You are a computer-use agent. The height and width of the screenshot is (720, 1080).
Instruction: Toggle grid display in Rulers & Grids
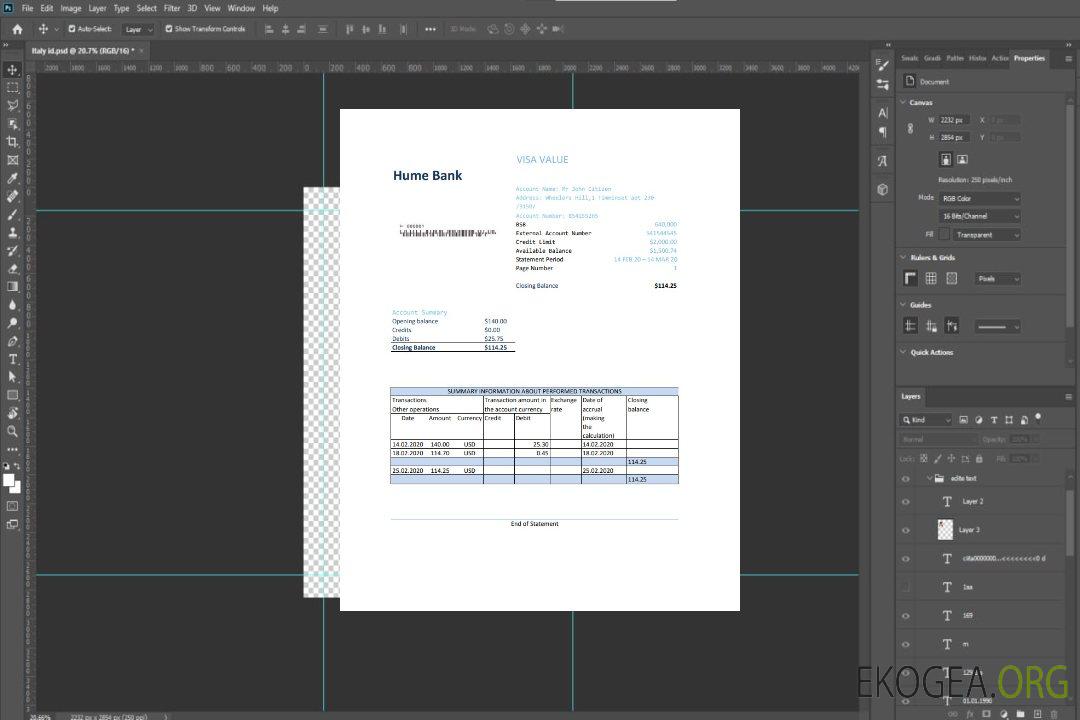(931, 278)
